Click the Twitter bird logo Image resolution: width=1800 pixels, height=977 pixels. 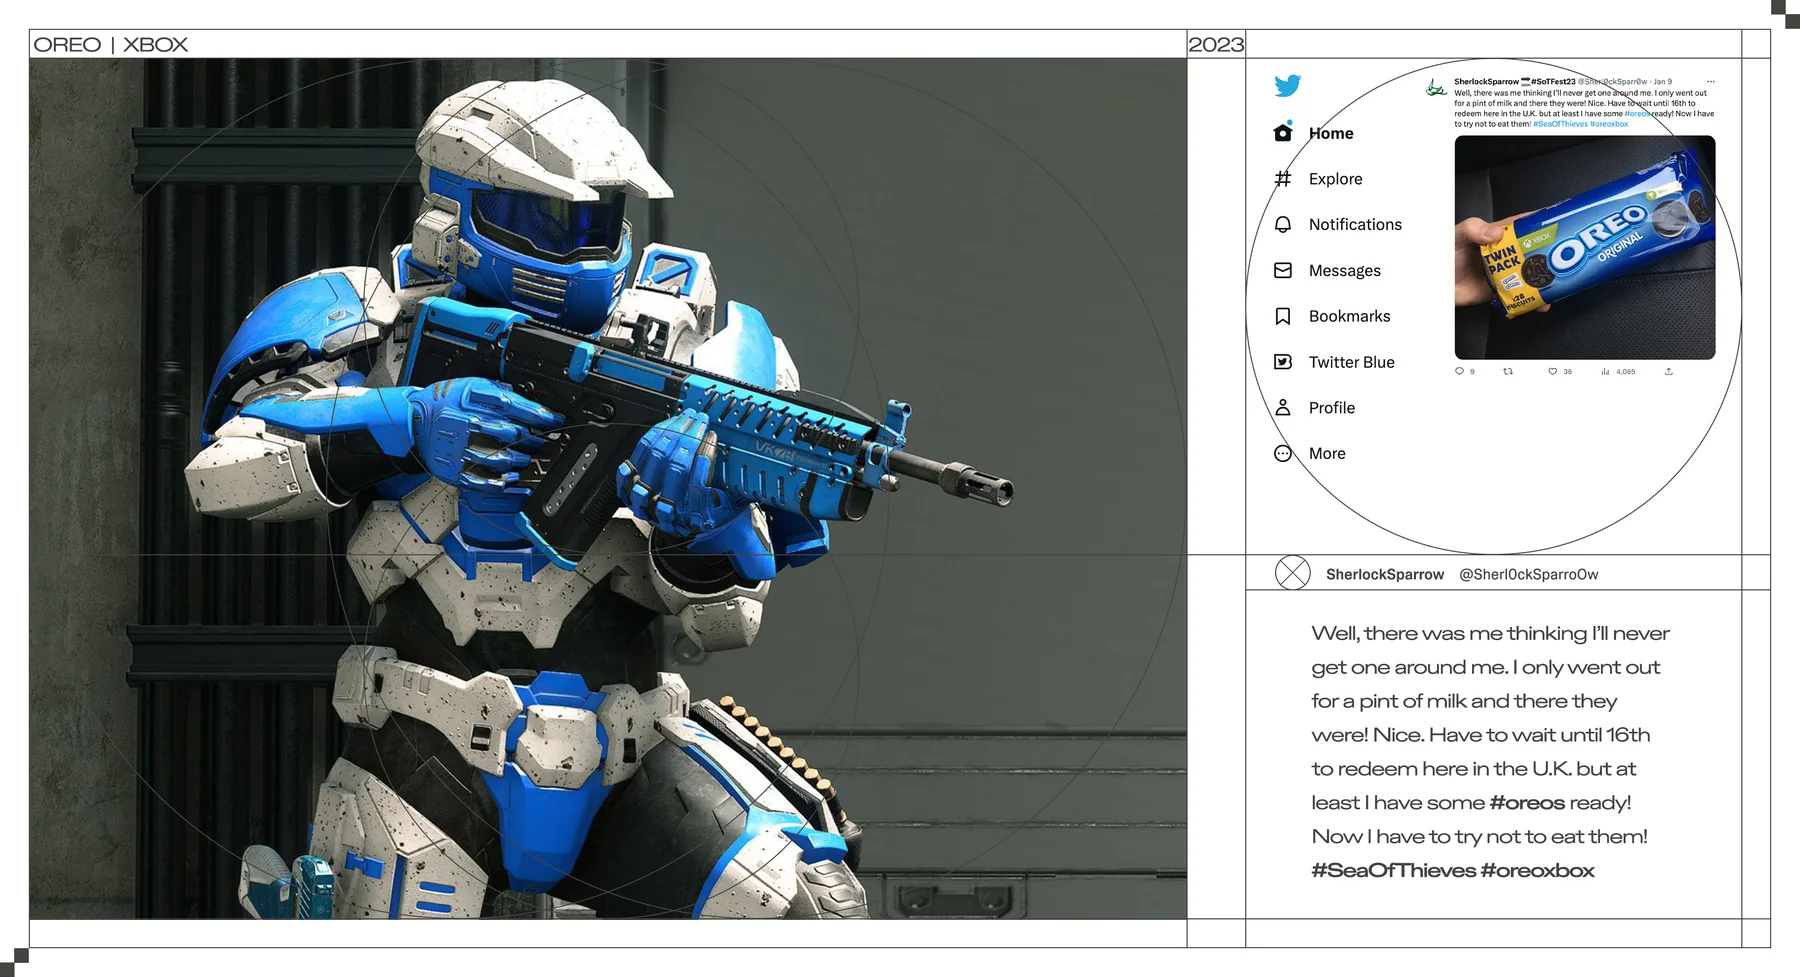[1287, 86]
